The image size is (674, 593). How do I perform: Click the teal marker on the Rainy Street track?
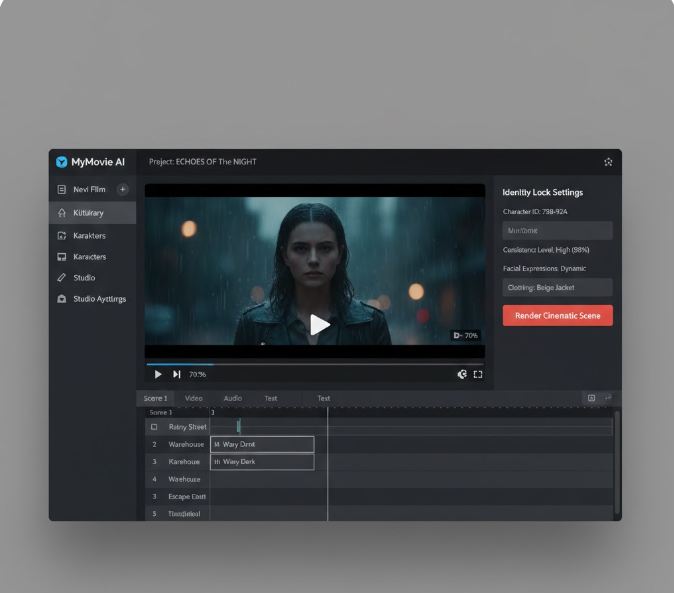pos(239,426)
